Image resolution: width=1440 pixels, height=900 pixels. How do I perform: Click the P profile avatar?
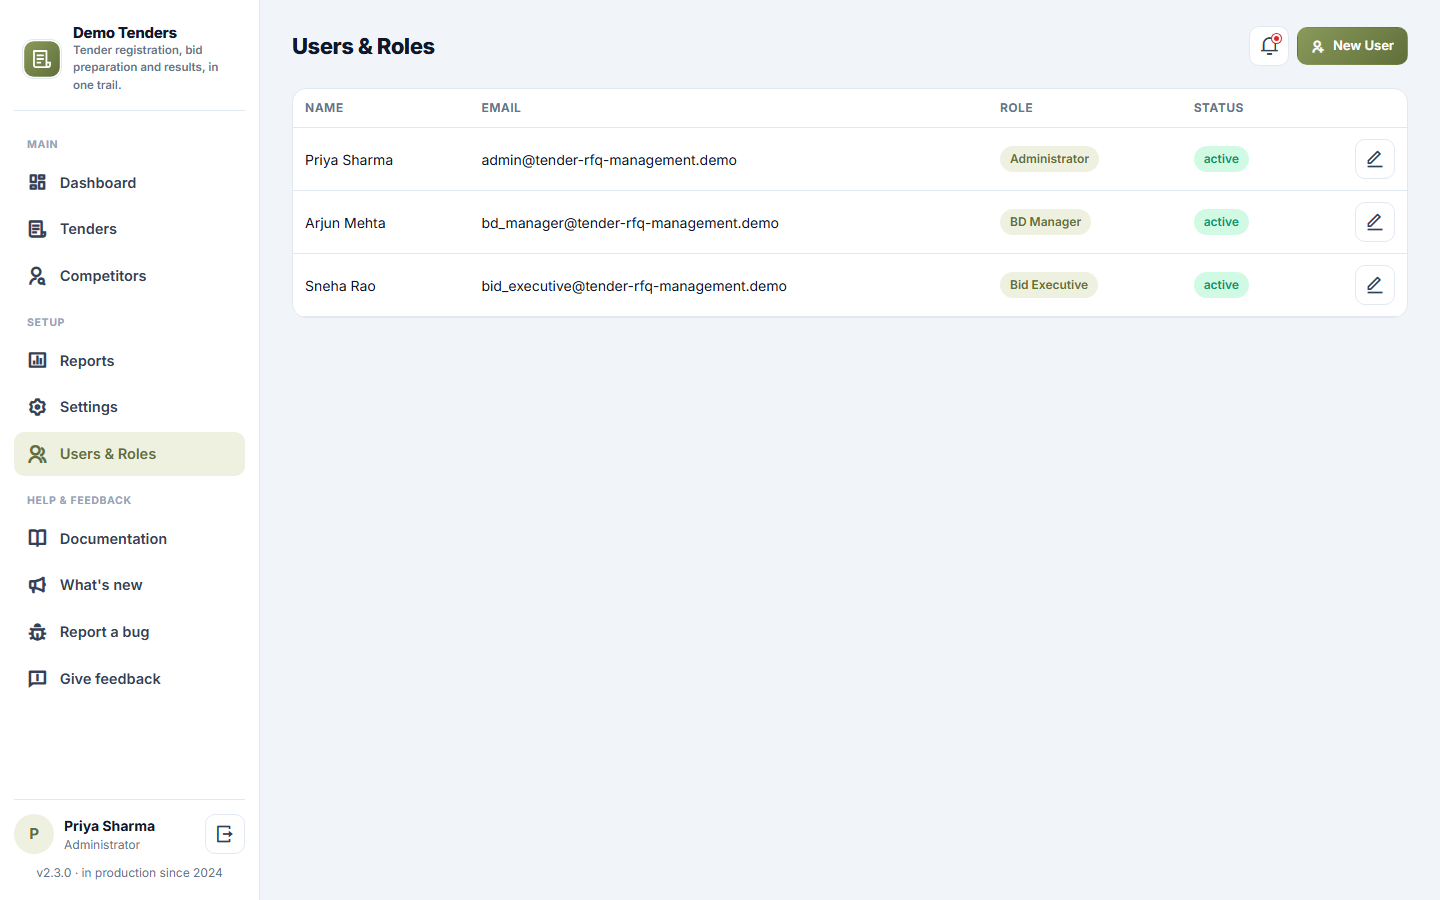34,834
